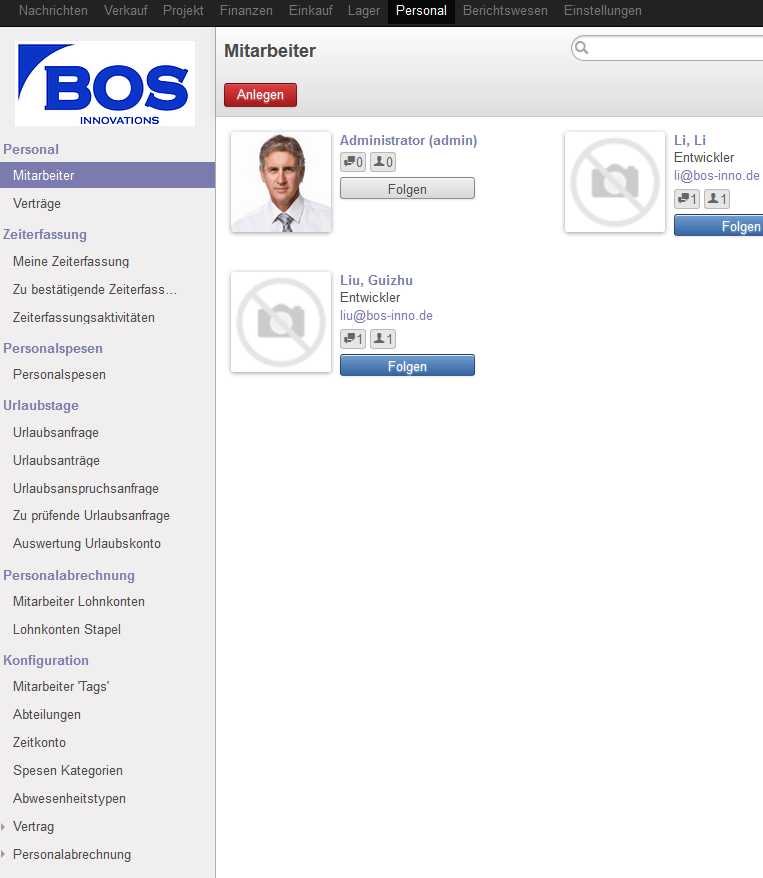Image resolution: width=763 pixels, height=878 pixels.
Task: Open Administrator's message count badge
Action: tap(353, 162)
